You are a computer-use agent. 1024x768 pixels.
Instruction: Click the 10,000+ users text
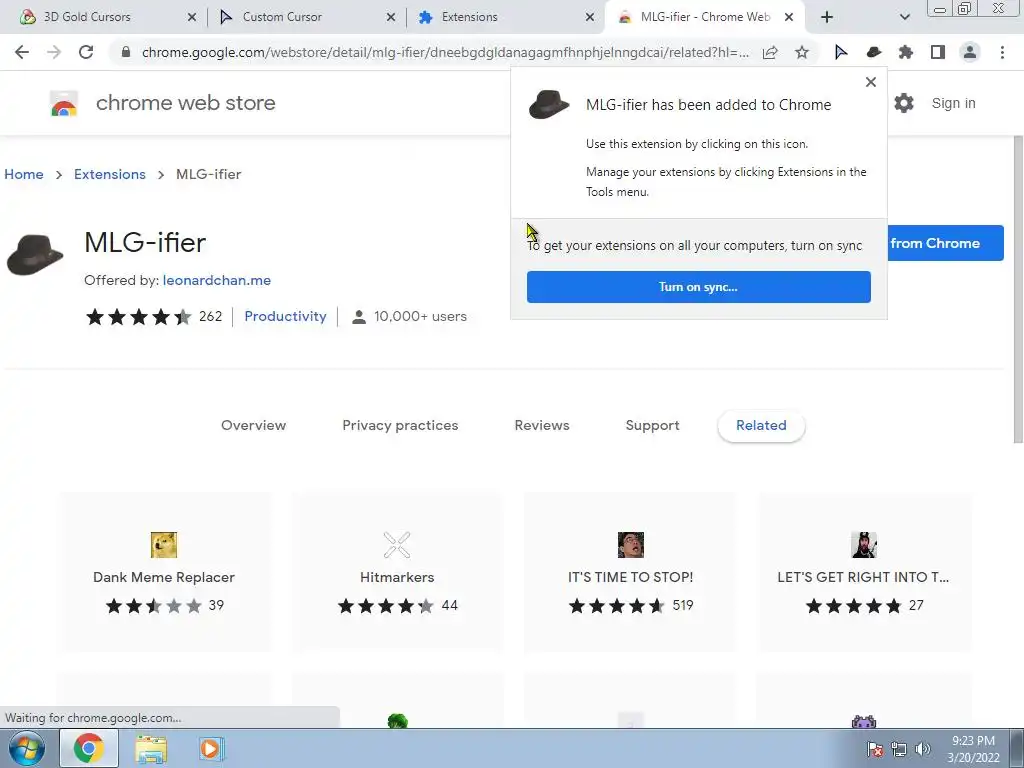tap(421, 316)
